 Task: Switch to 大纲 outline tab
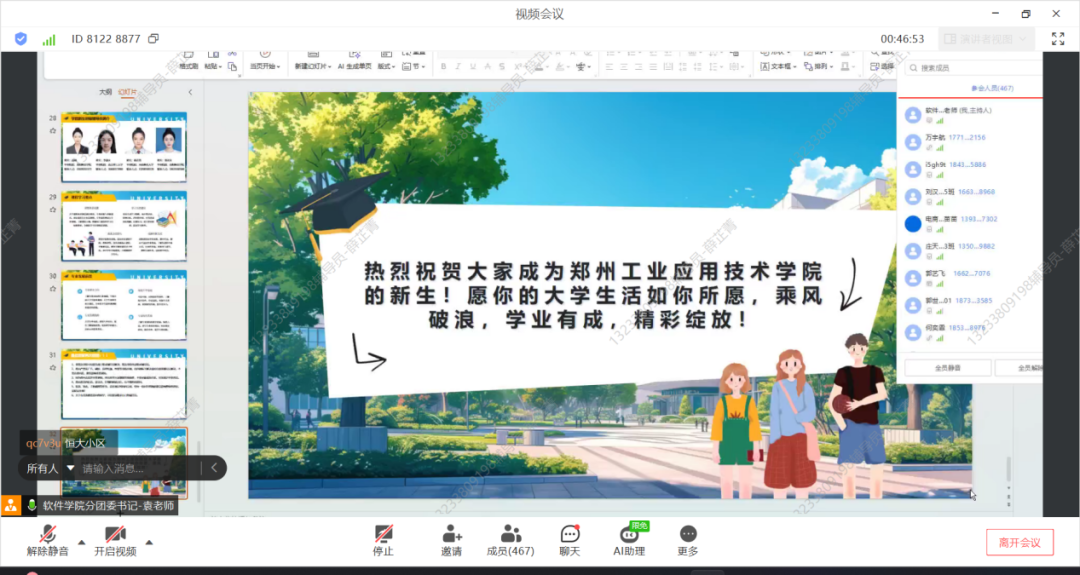click(x=105, y=92)
